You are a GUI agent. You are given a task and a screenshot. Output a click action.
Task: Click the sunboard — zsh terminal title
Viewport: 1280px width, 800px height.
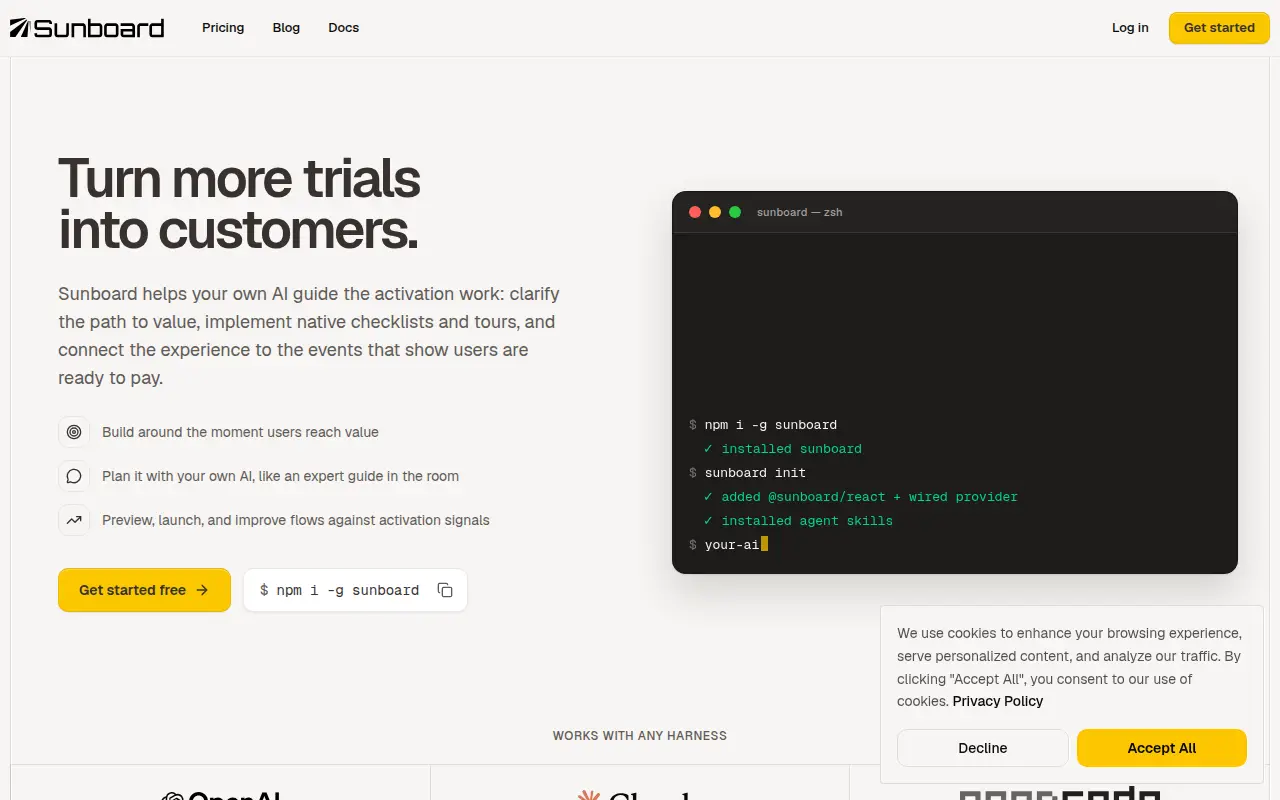(800, 212)
